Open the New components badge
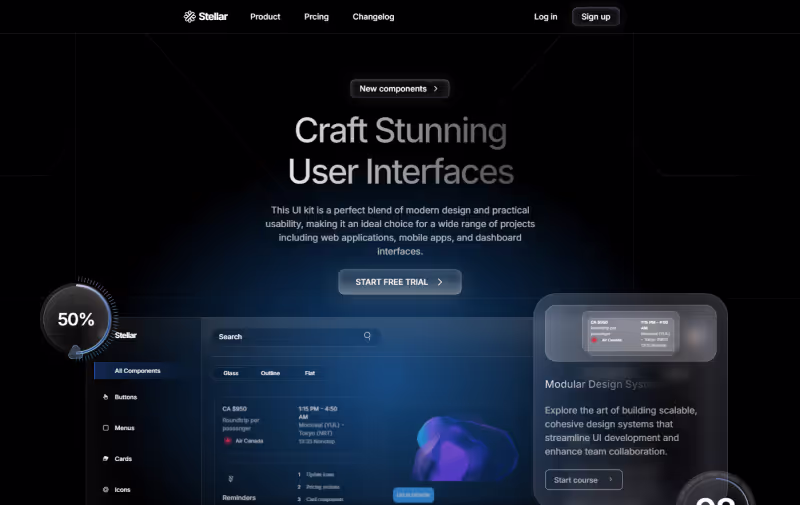Viewport: 800px width, 505px height. pyautogui.click(x=399, y=89)
